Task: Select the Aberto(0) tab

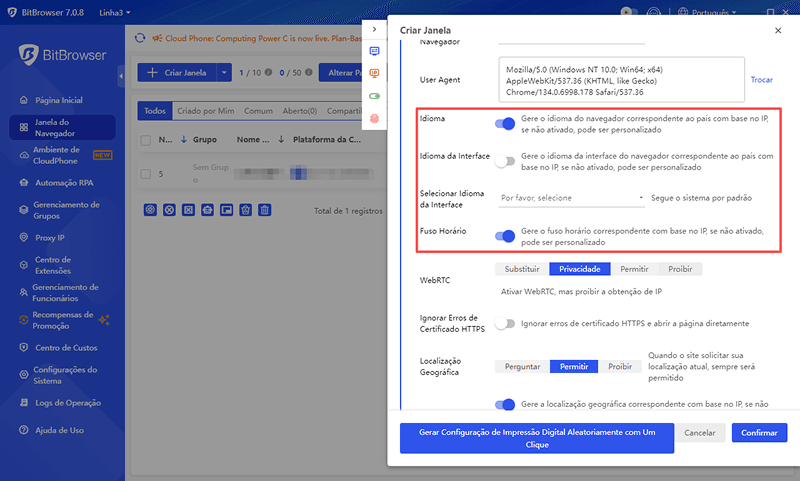Action: (299, 111)
